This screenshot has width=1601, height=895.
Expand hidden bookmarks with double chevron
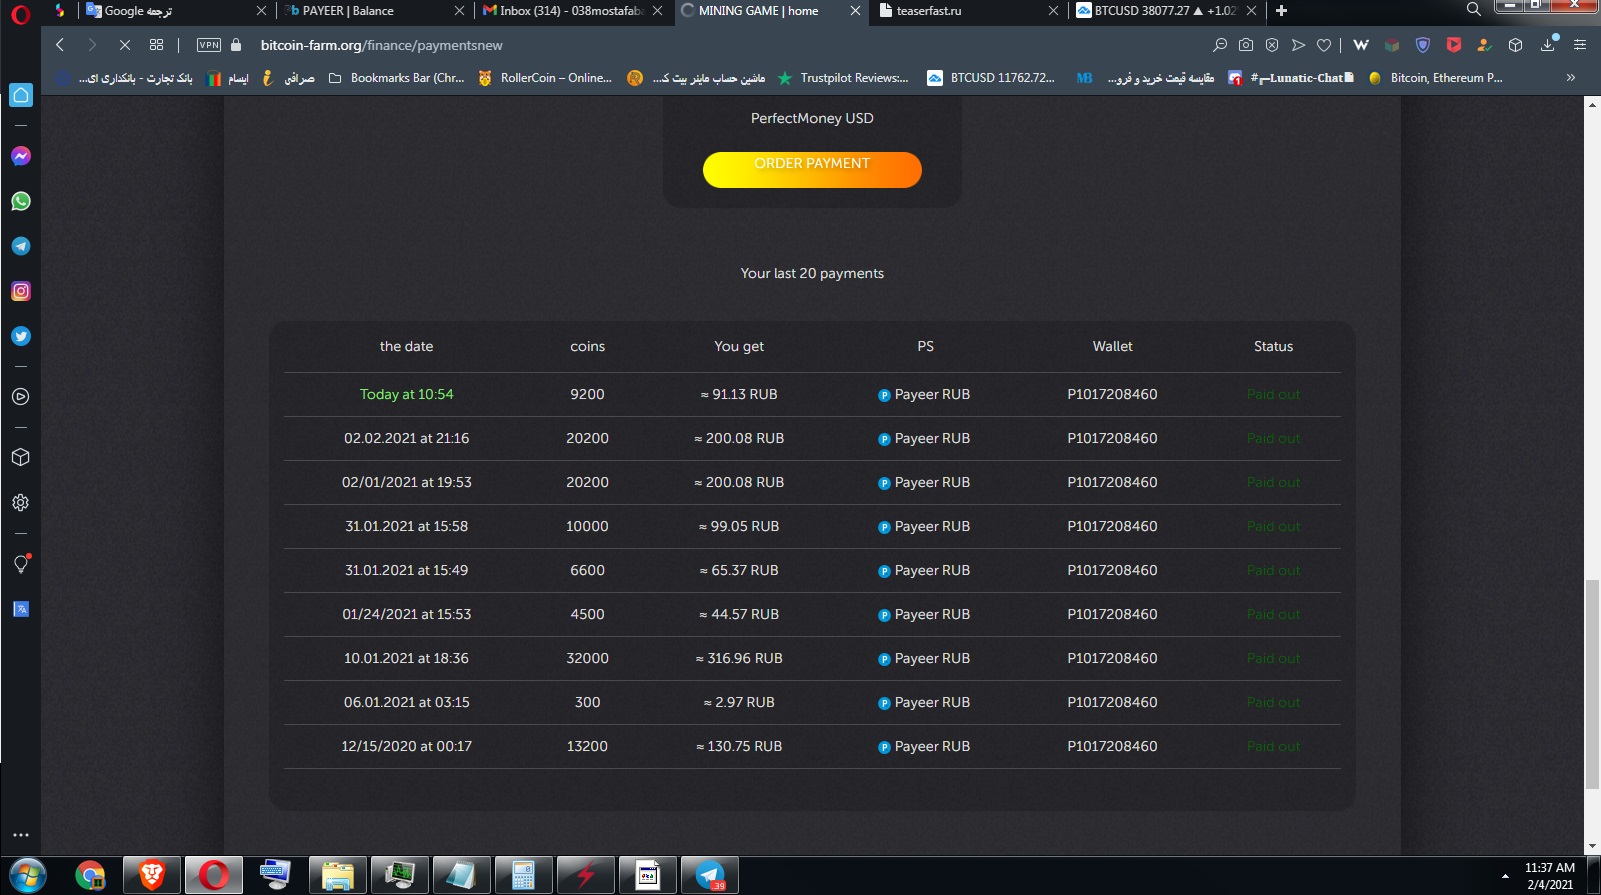1570,78
